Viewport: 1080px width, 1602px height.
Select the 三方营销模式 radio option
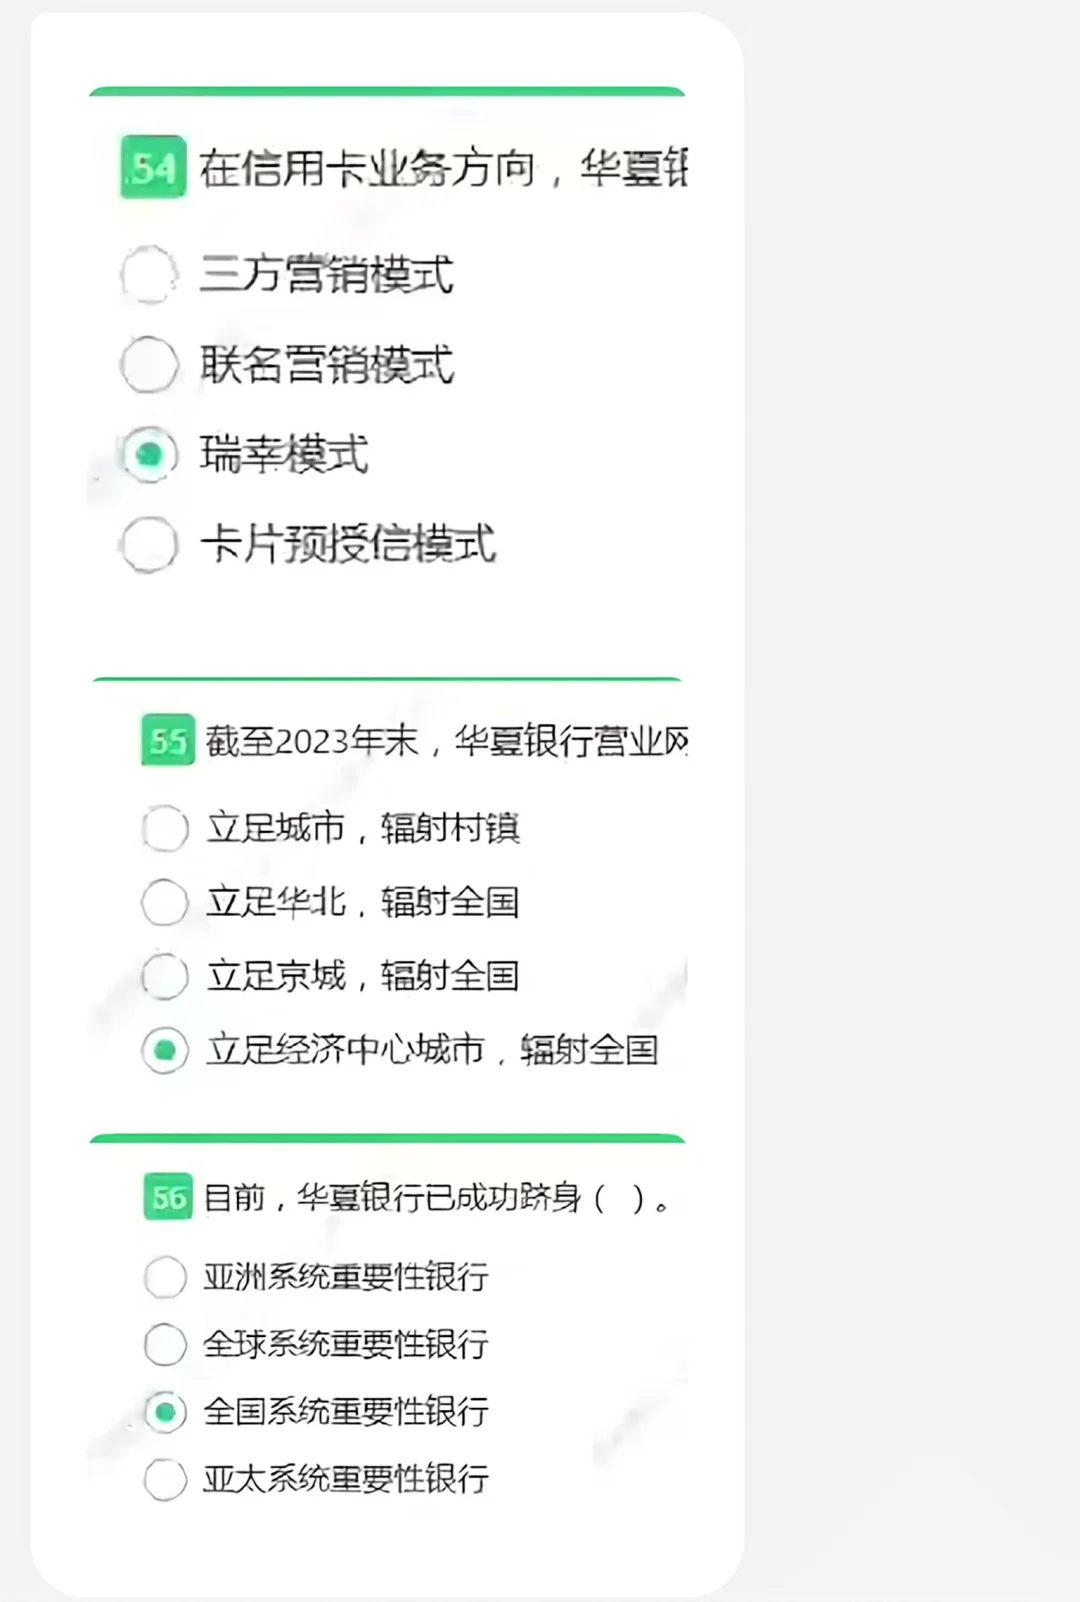149,274
